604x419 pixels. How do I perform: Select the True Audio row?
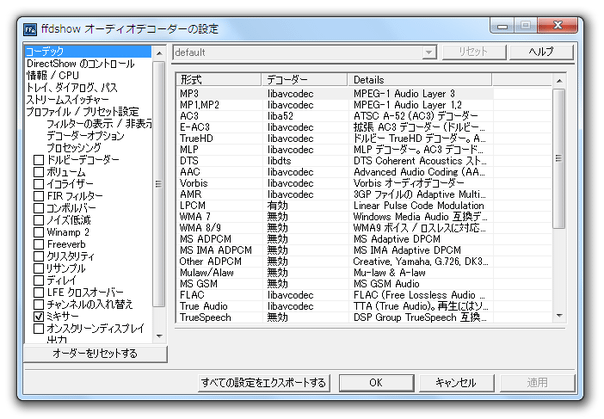pos(335,306)
